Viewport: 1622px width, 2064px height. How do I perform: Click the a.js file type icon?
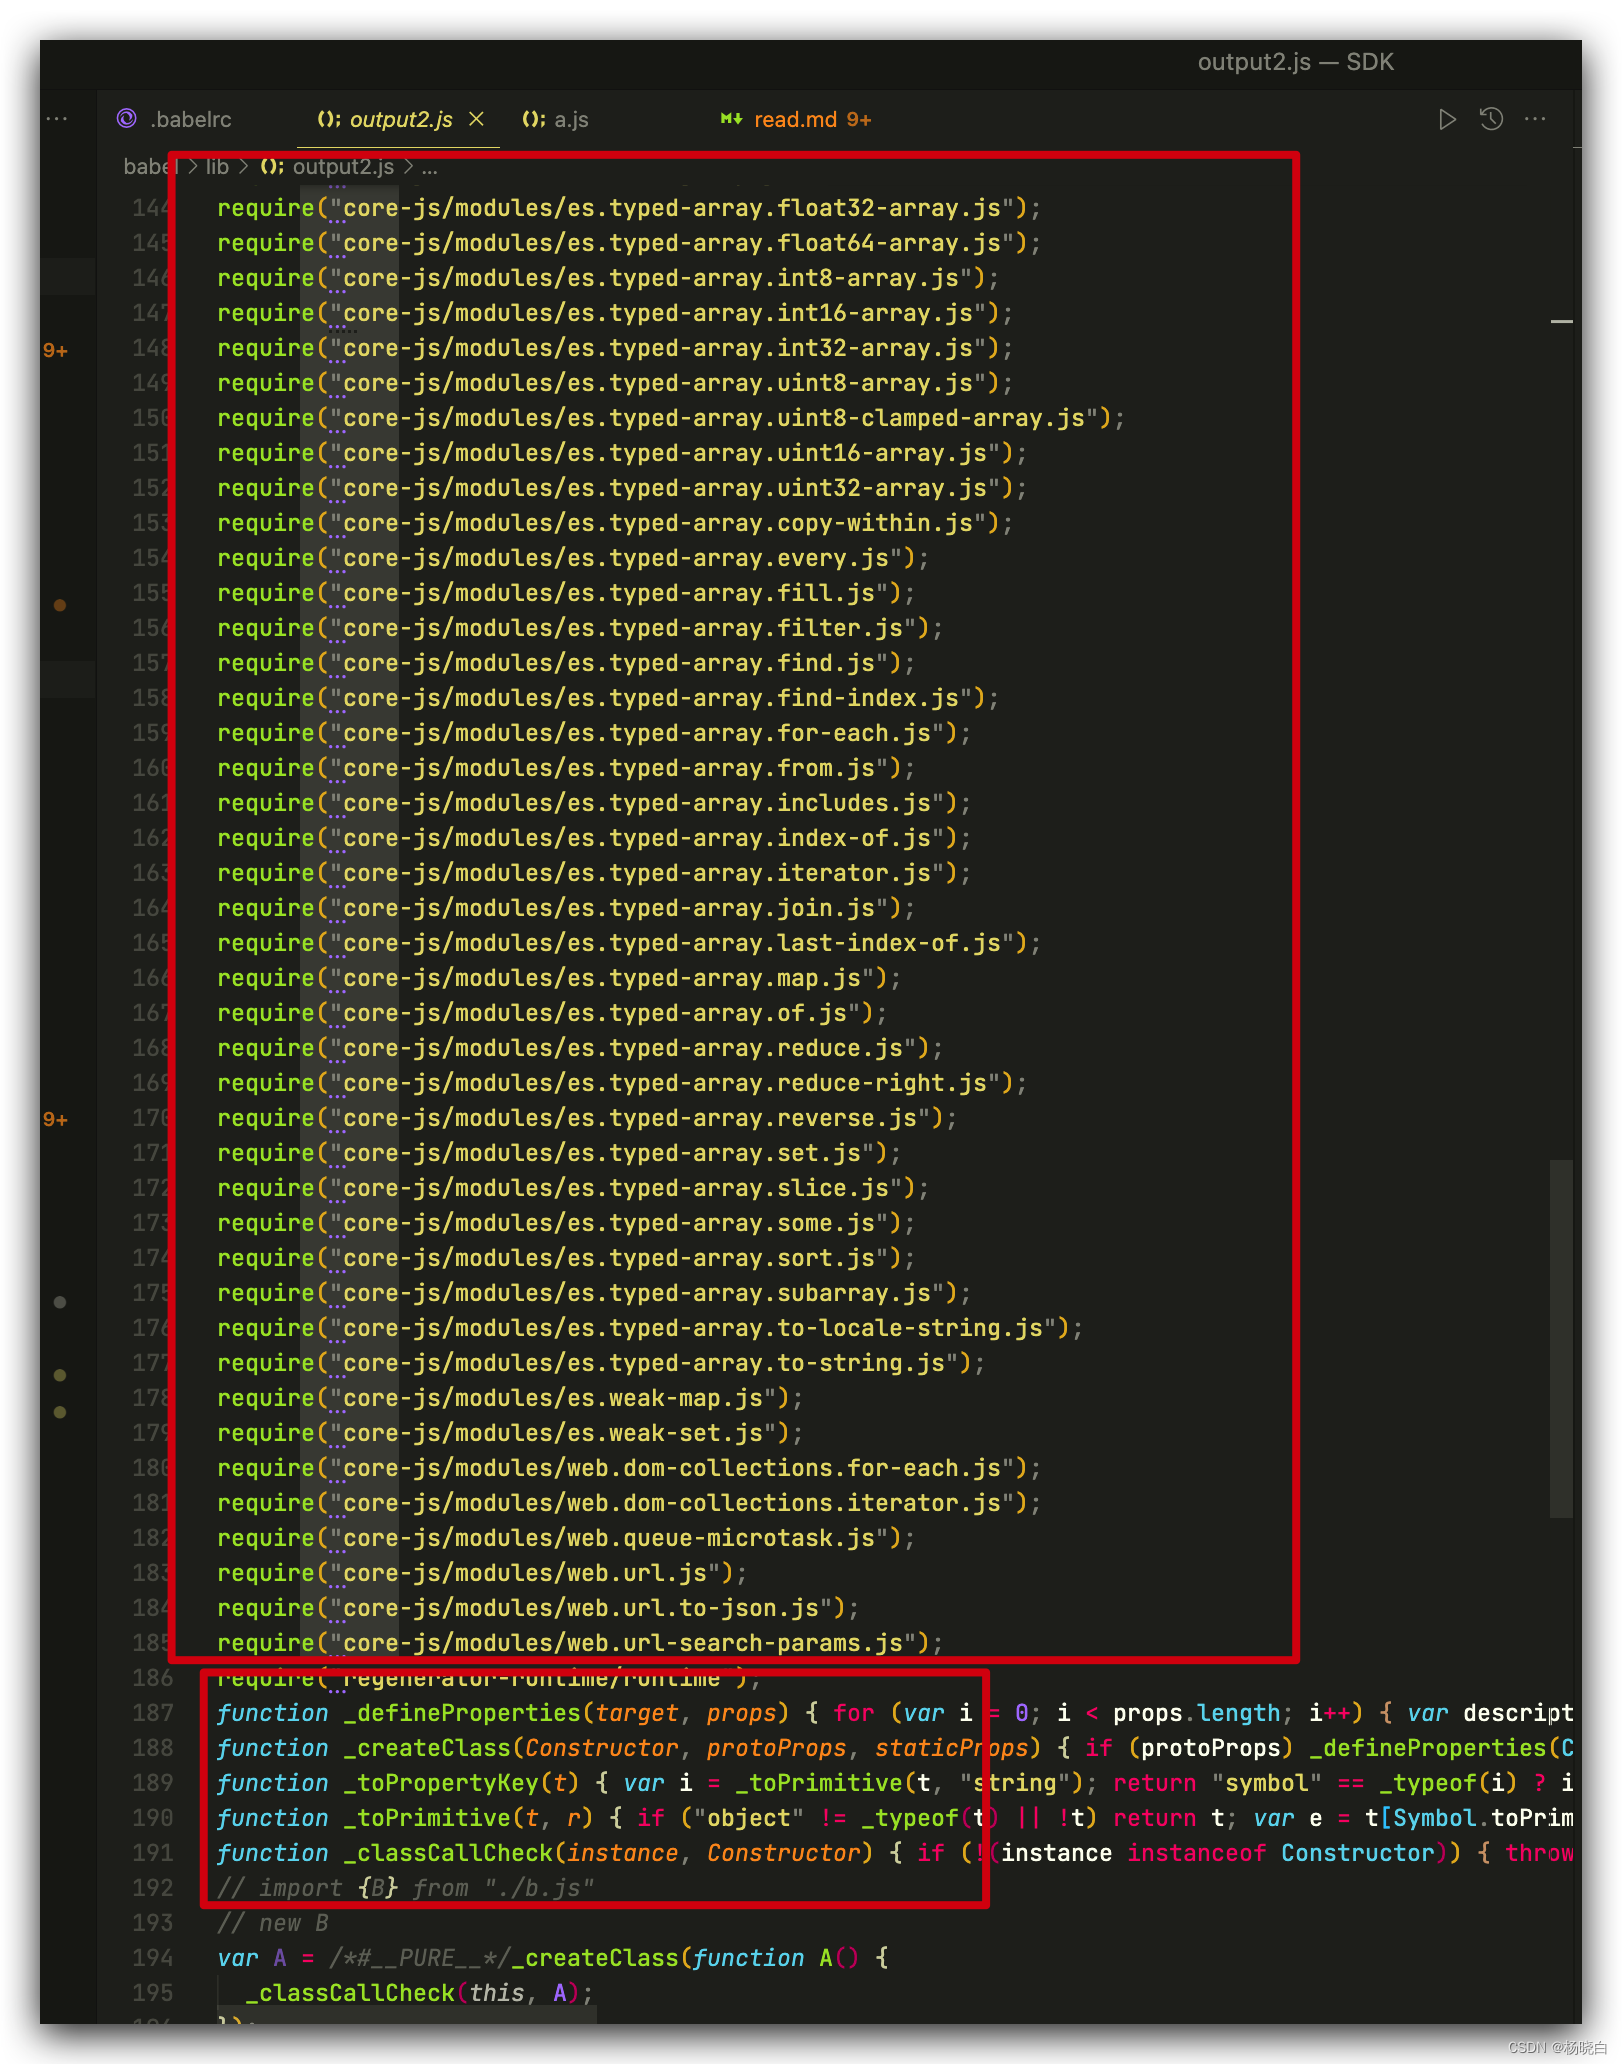pos(534,119)
